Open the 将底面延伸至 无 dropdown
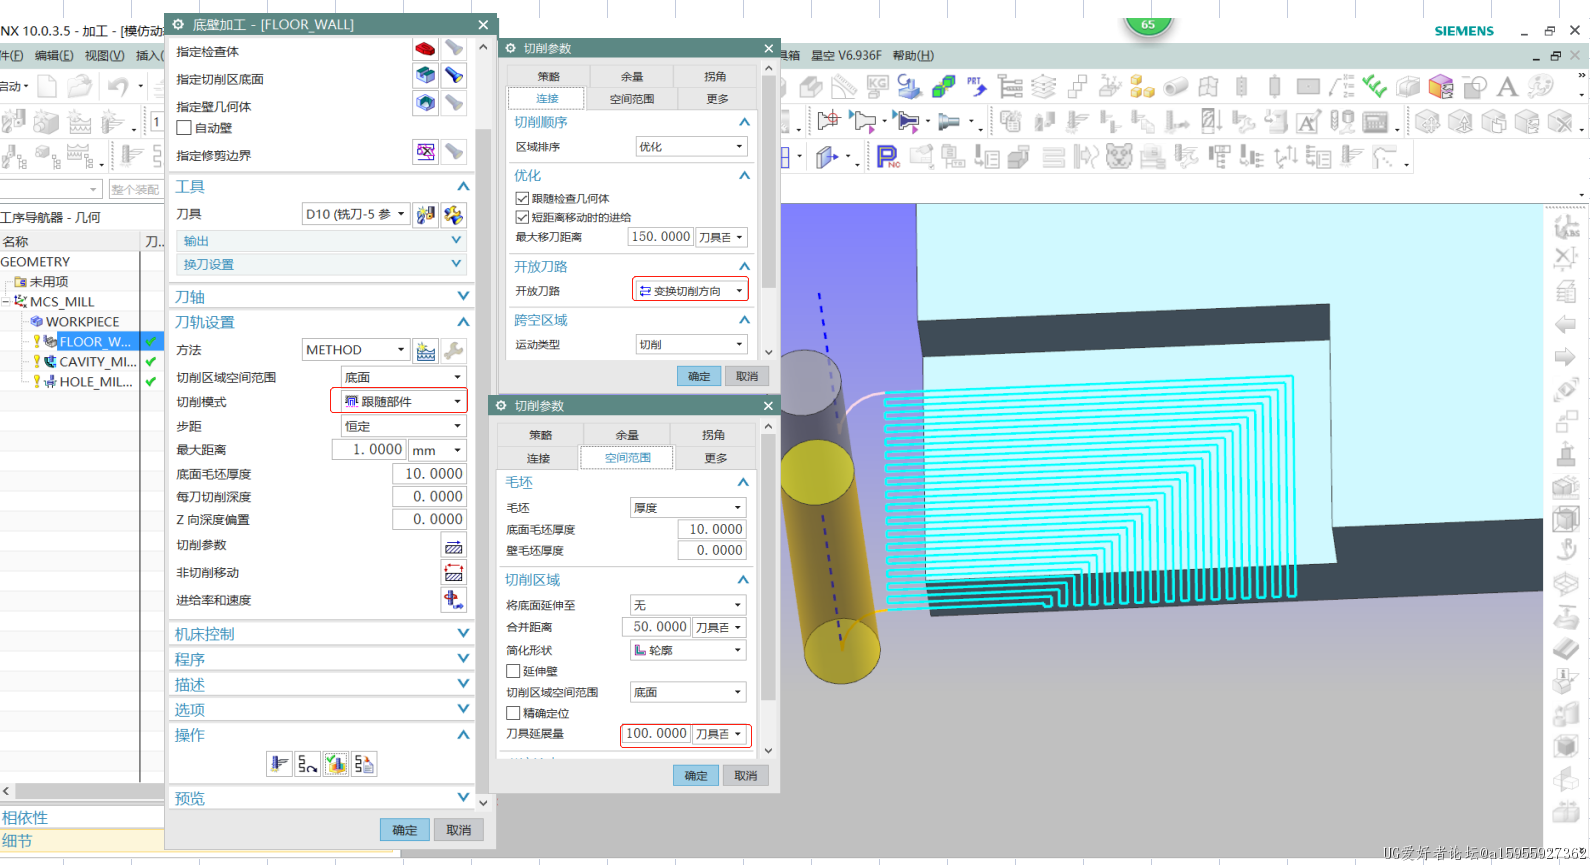The height and width of the screenshot is (865, 1590). click(x=687, y=605)
